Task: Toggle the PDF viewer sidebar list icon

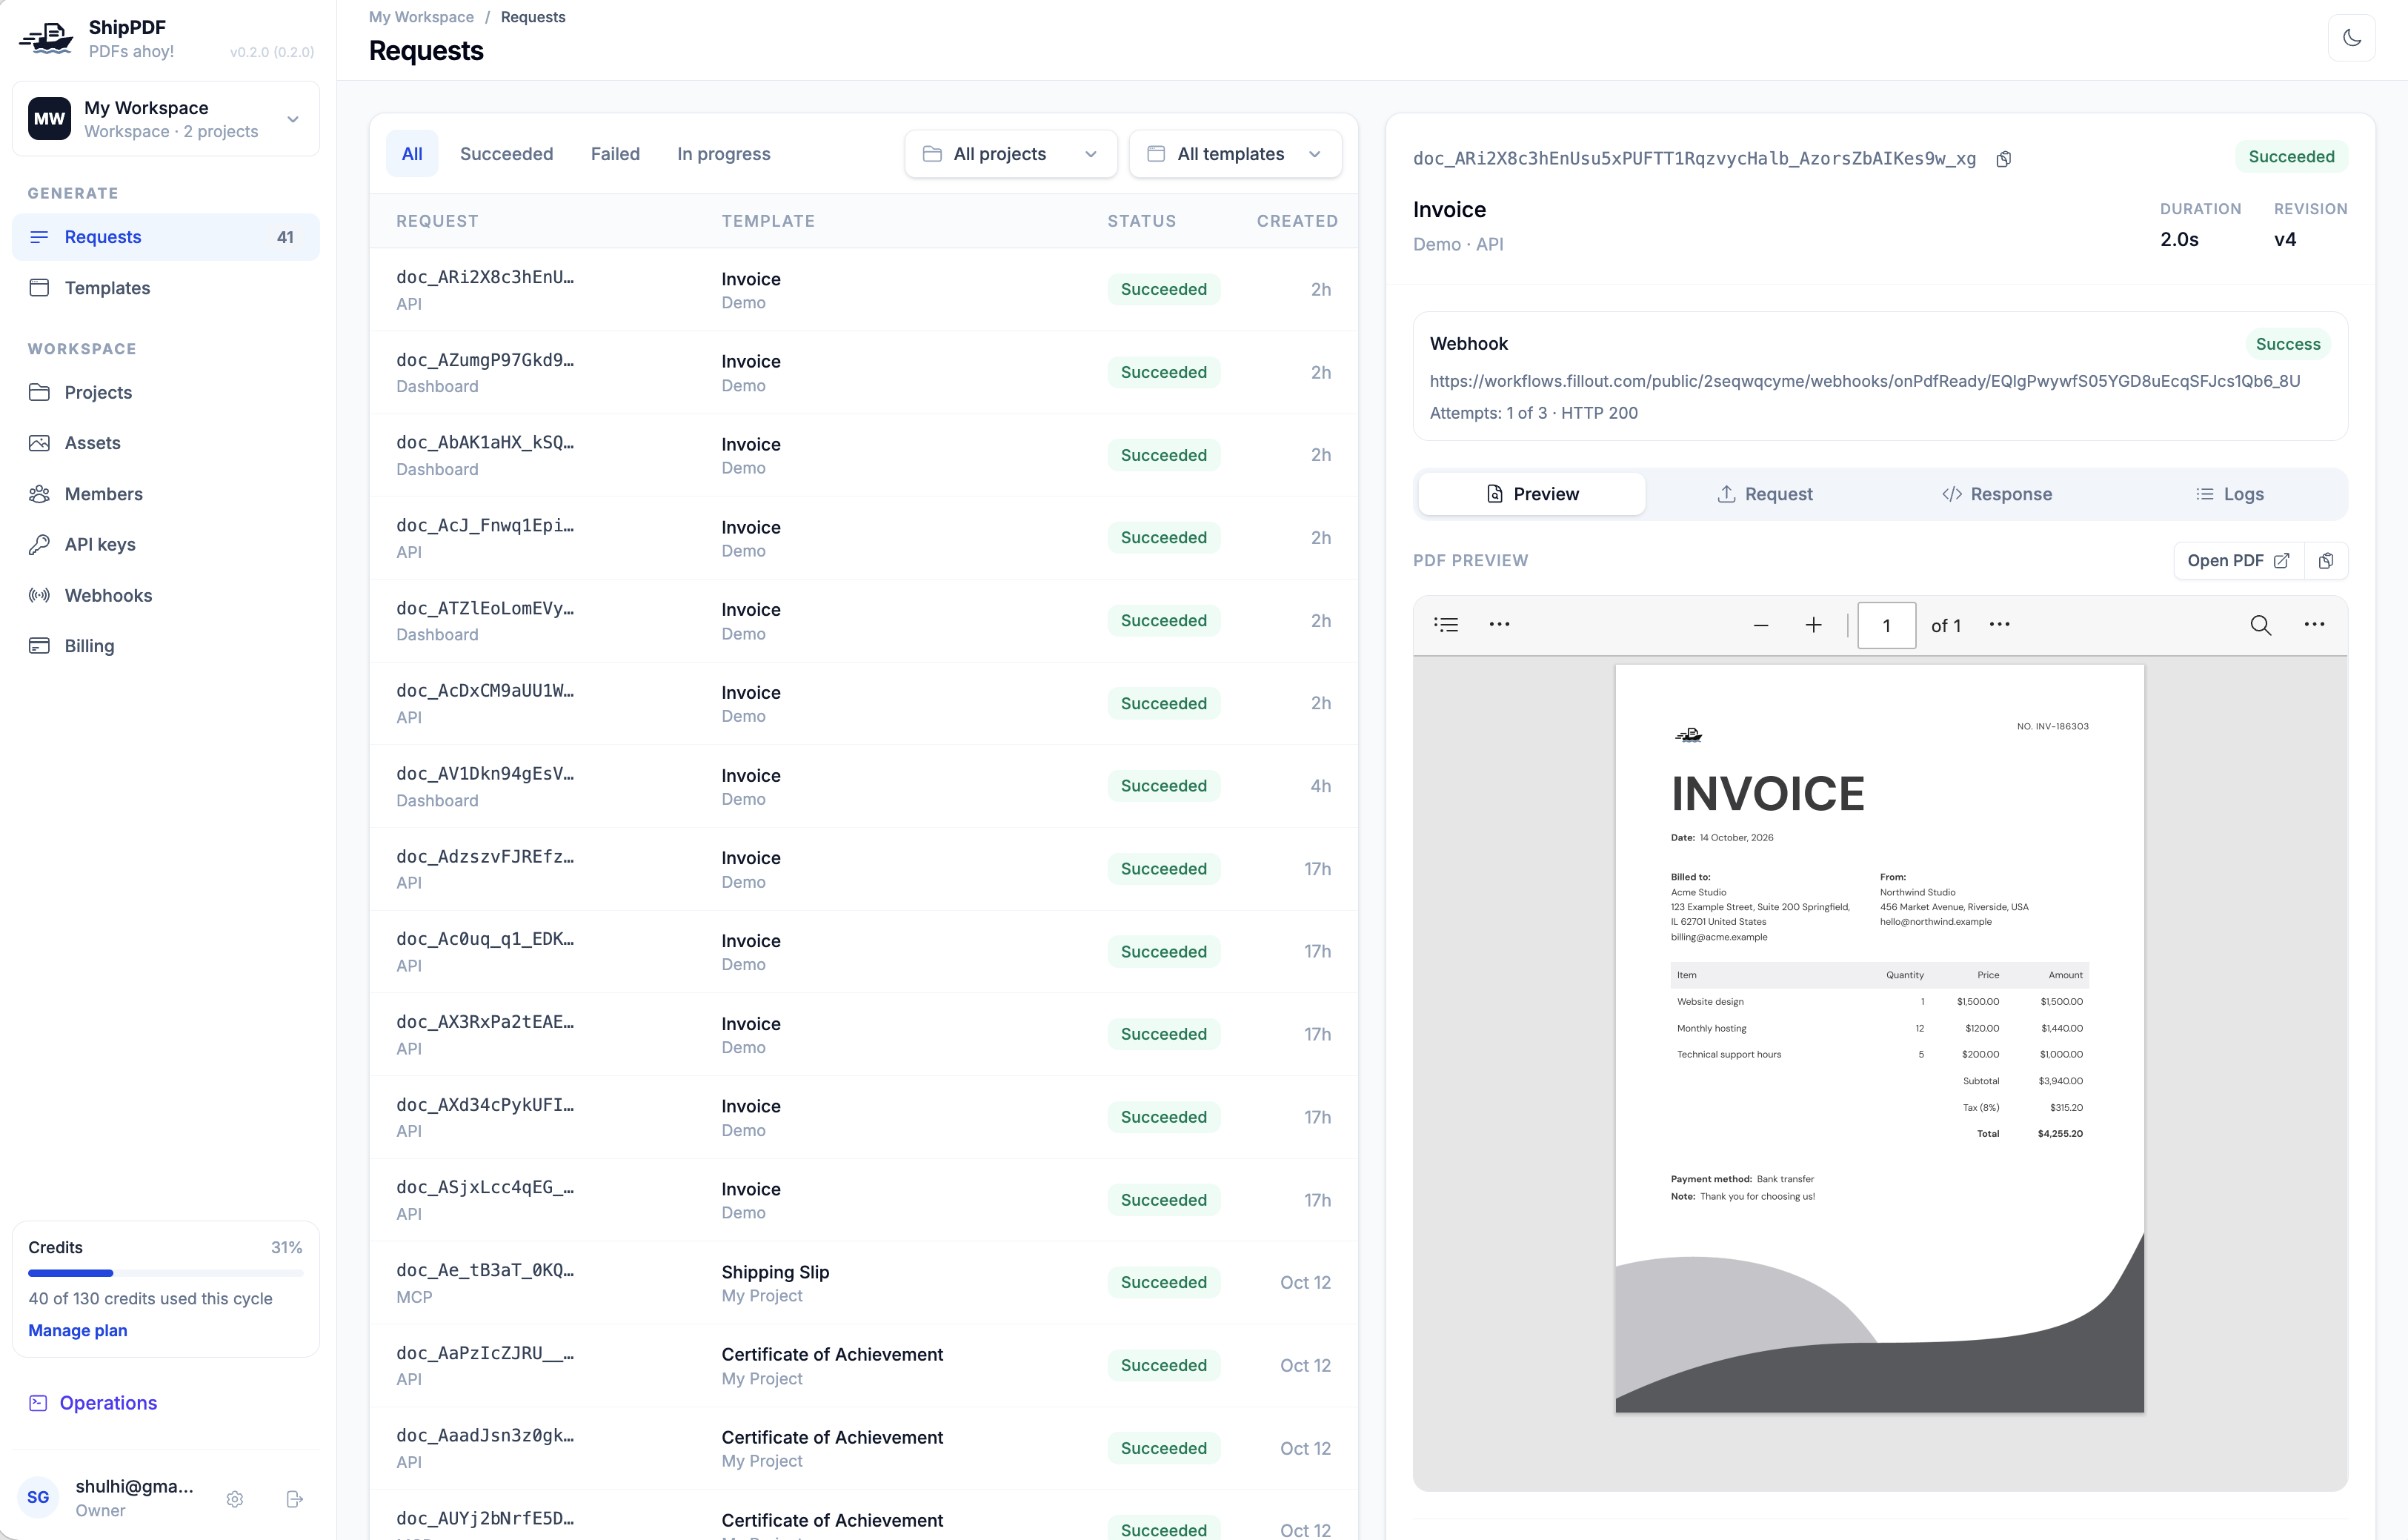Action: pyautogui.click(x=1446, y=625)
